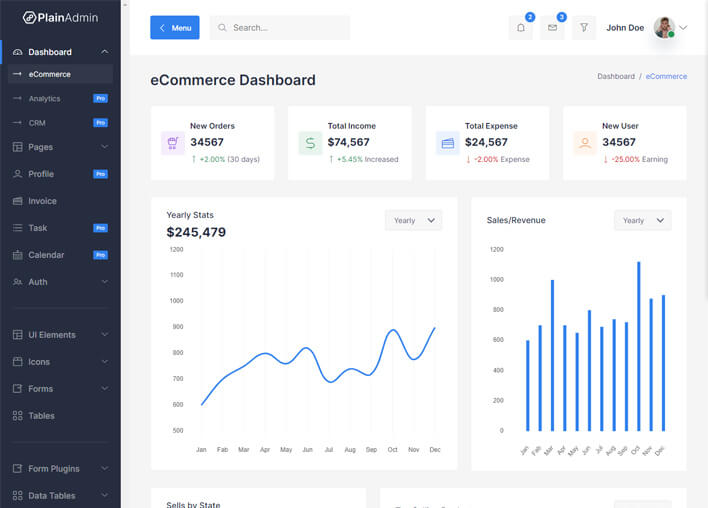Viewport: 708px width, 508px height.
Task: Click the Dashboard breadcrumb link
Action: pyautogui.click(x=615, y=76)
